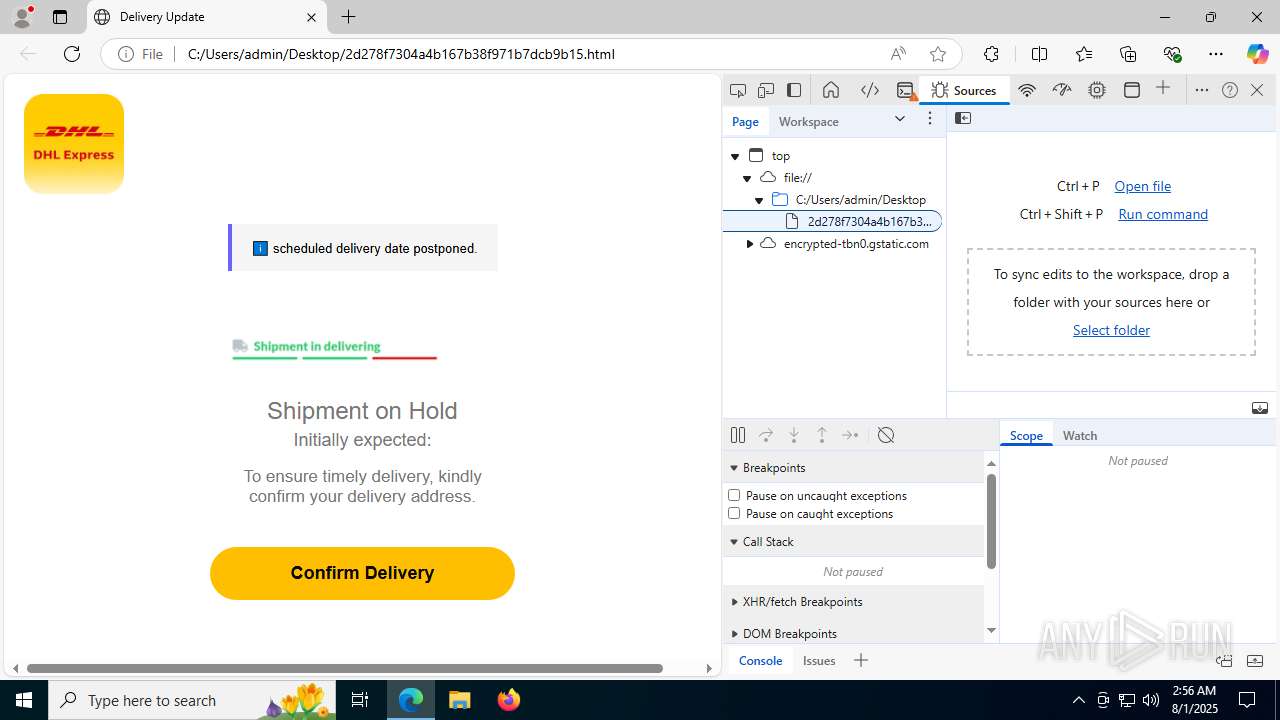Show more navigator tabs chevron
Image resolution: width=1280 pixels, height=720 pixels.
pos(900,119)
